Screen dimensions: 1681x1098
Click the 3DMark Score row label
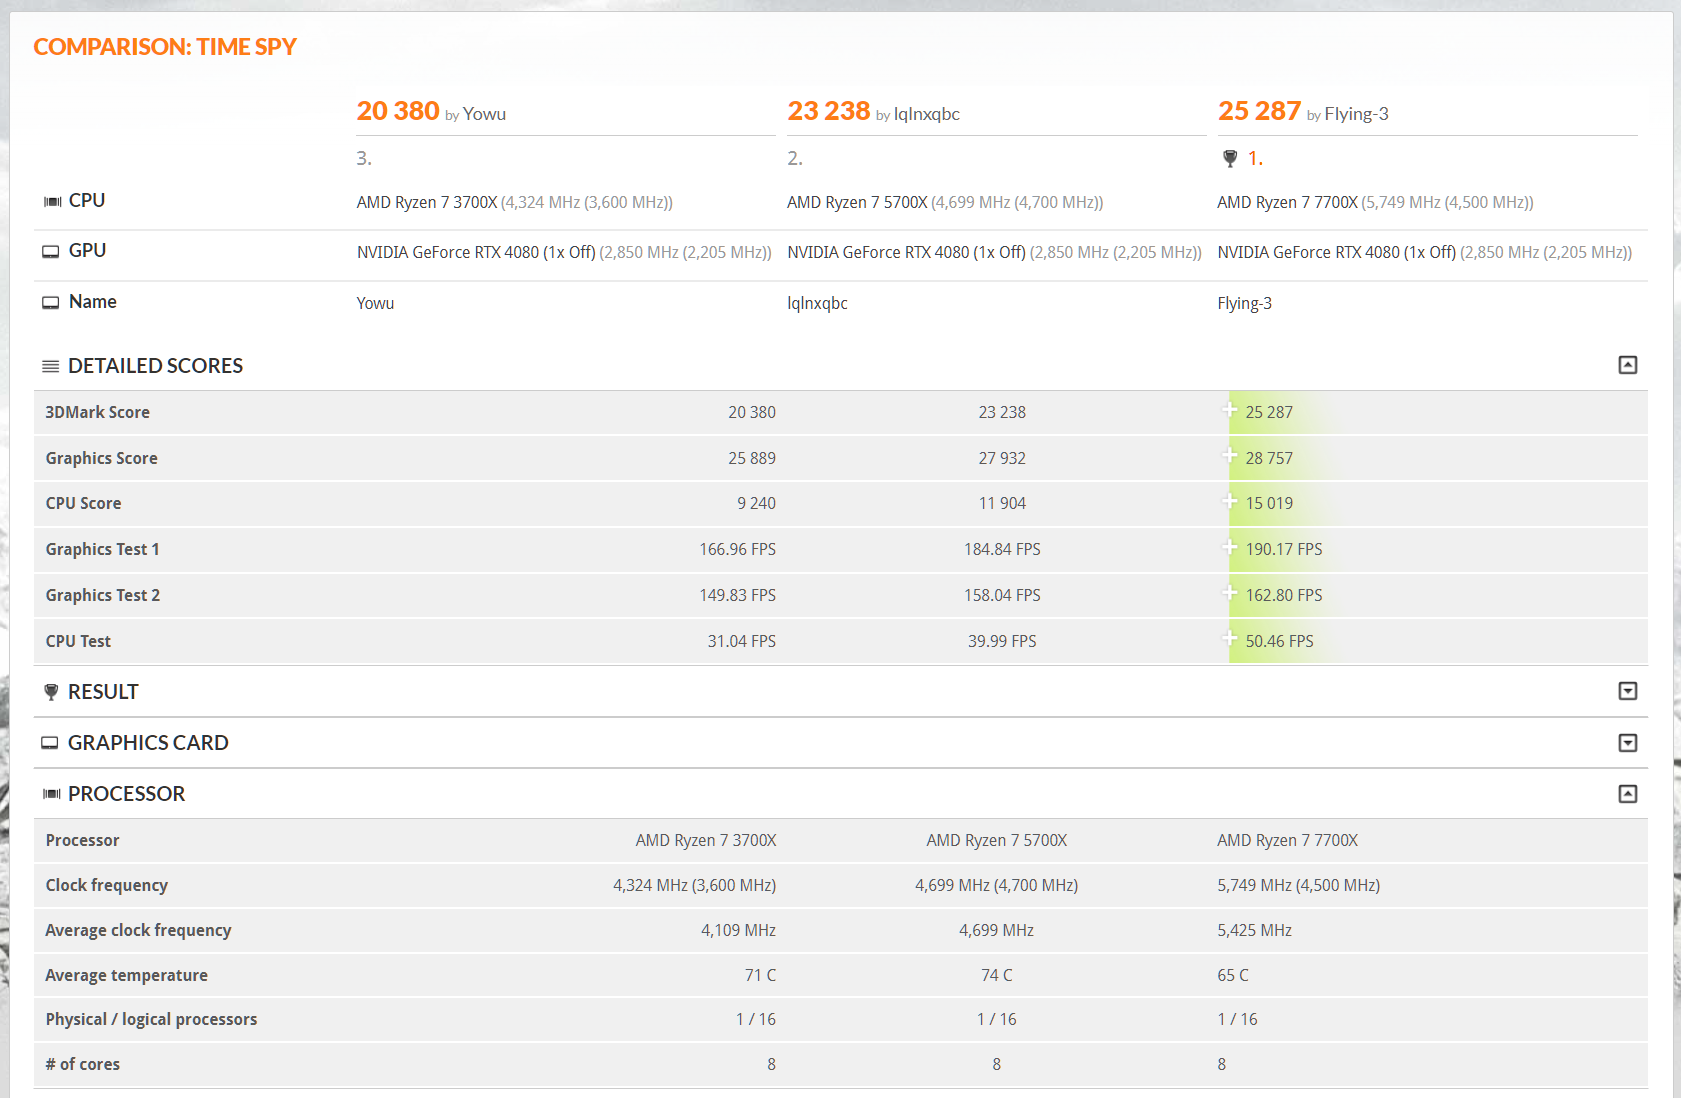[x=97, y=412]
